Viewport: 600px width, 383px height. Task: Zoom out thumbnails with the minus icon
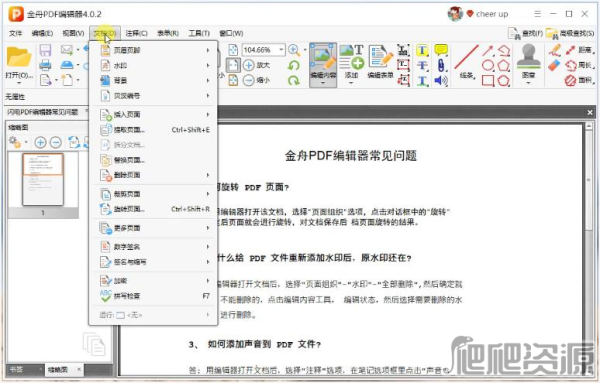tap(56, 142)
